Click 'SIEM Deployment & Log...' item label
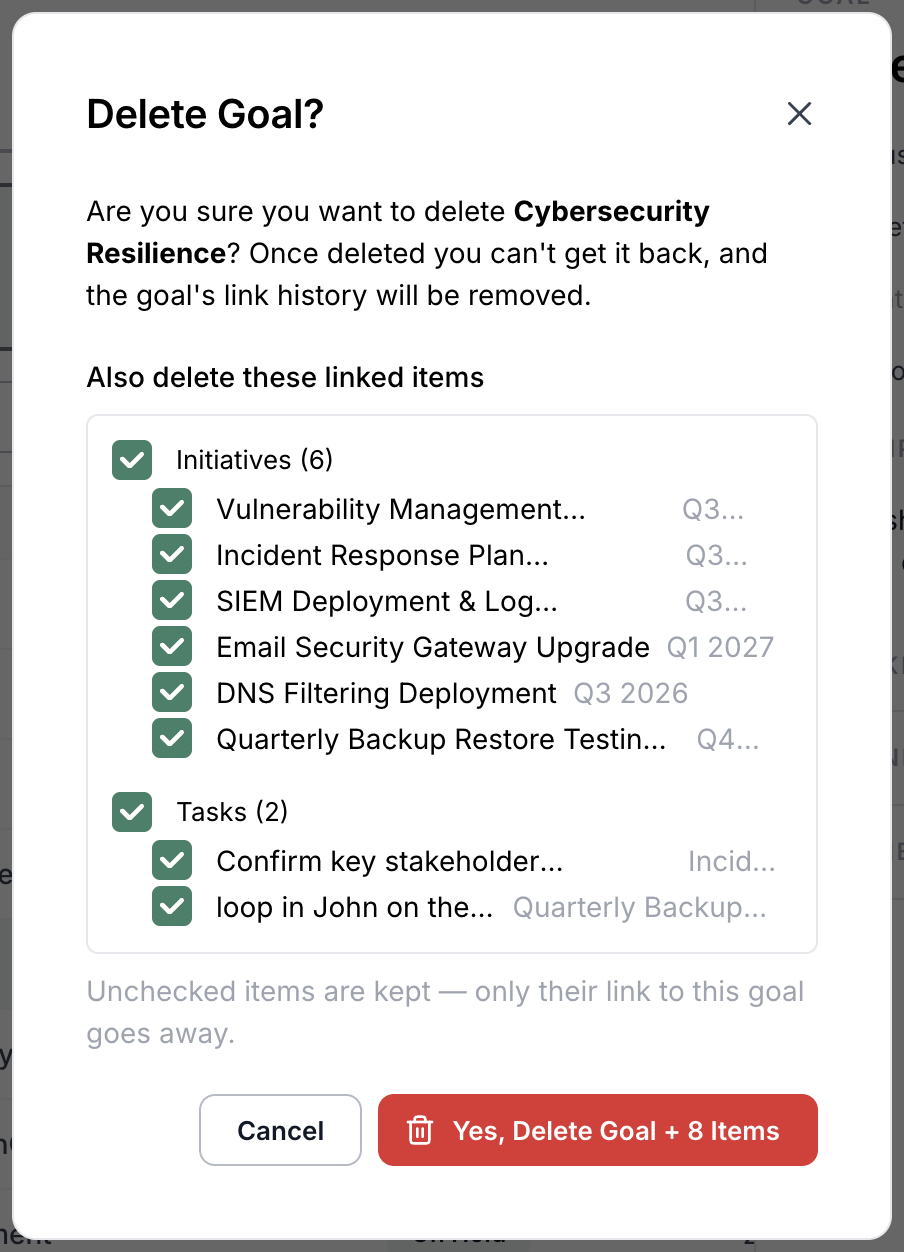This screenshot has height=1252, width=904. [387, 601]
